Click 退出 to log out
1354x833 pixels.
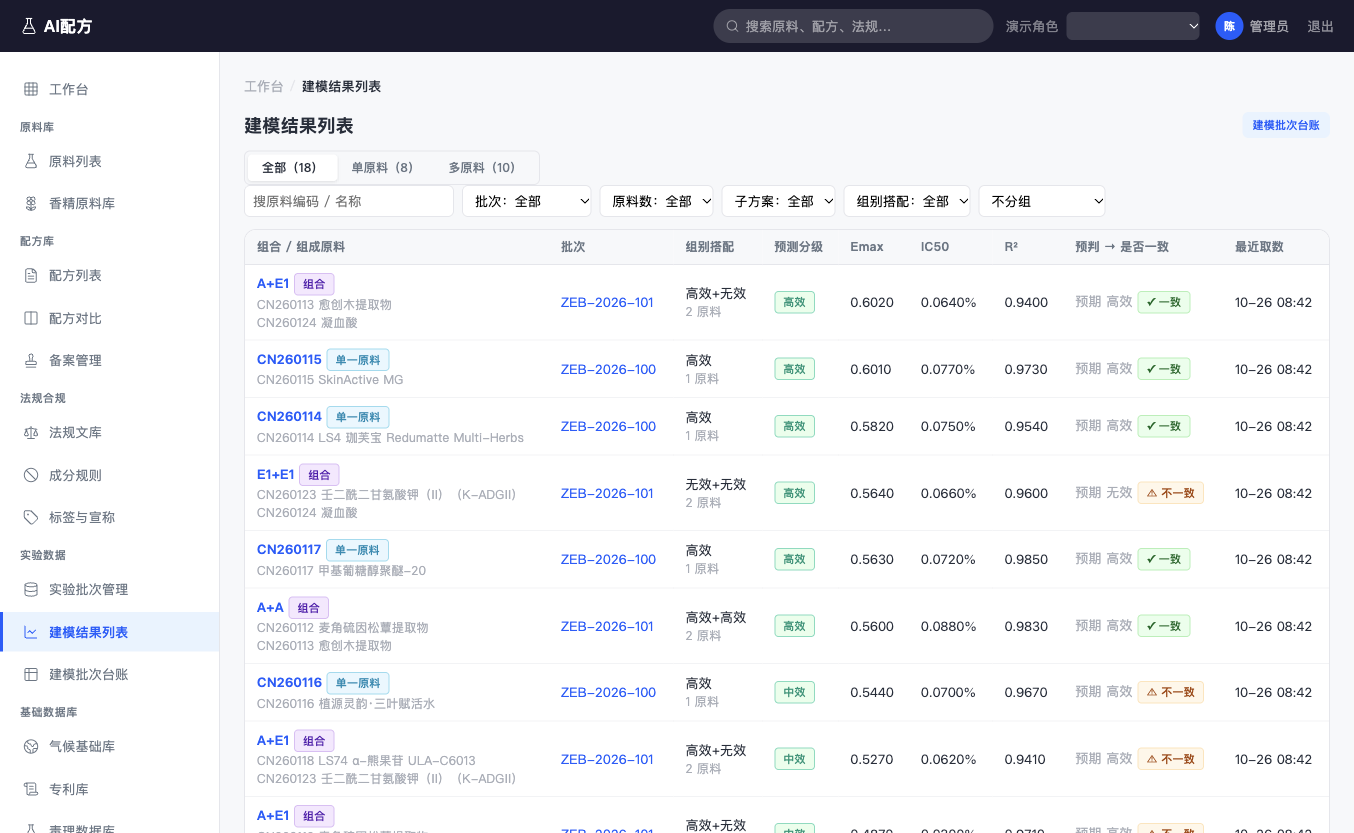1320,26
